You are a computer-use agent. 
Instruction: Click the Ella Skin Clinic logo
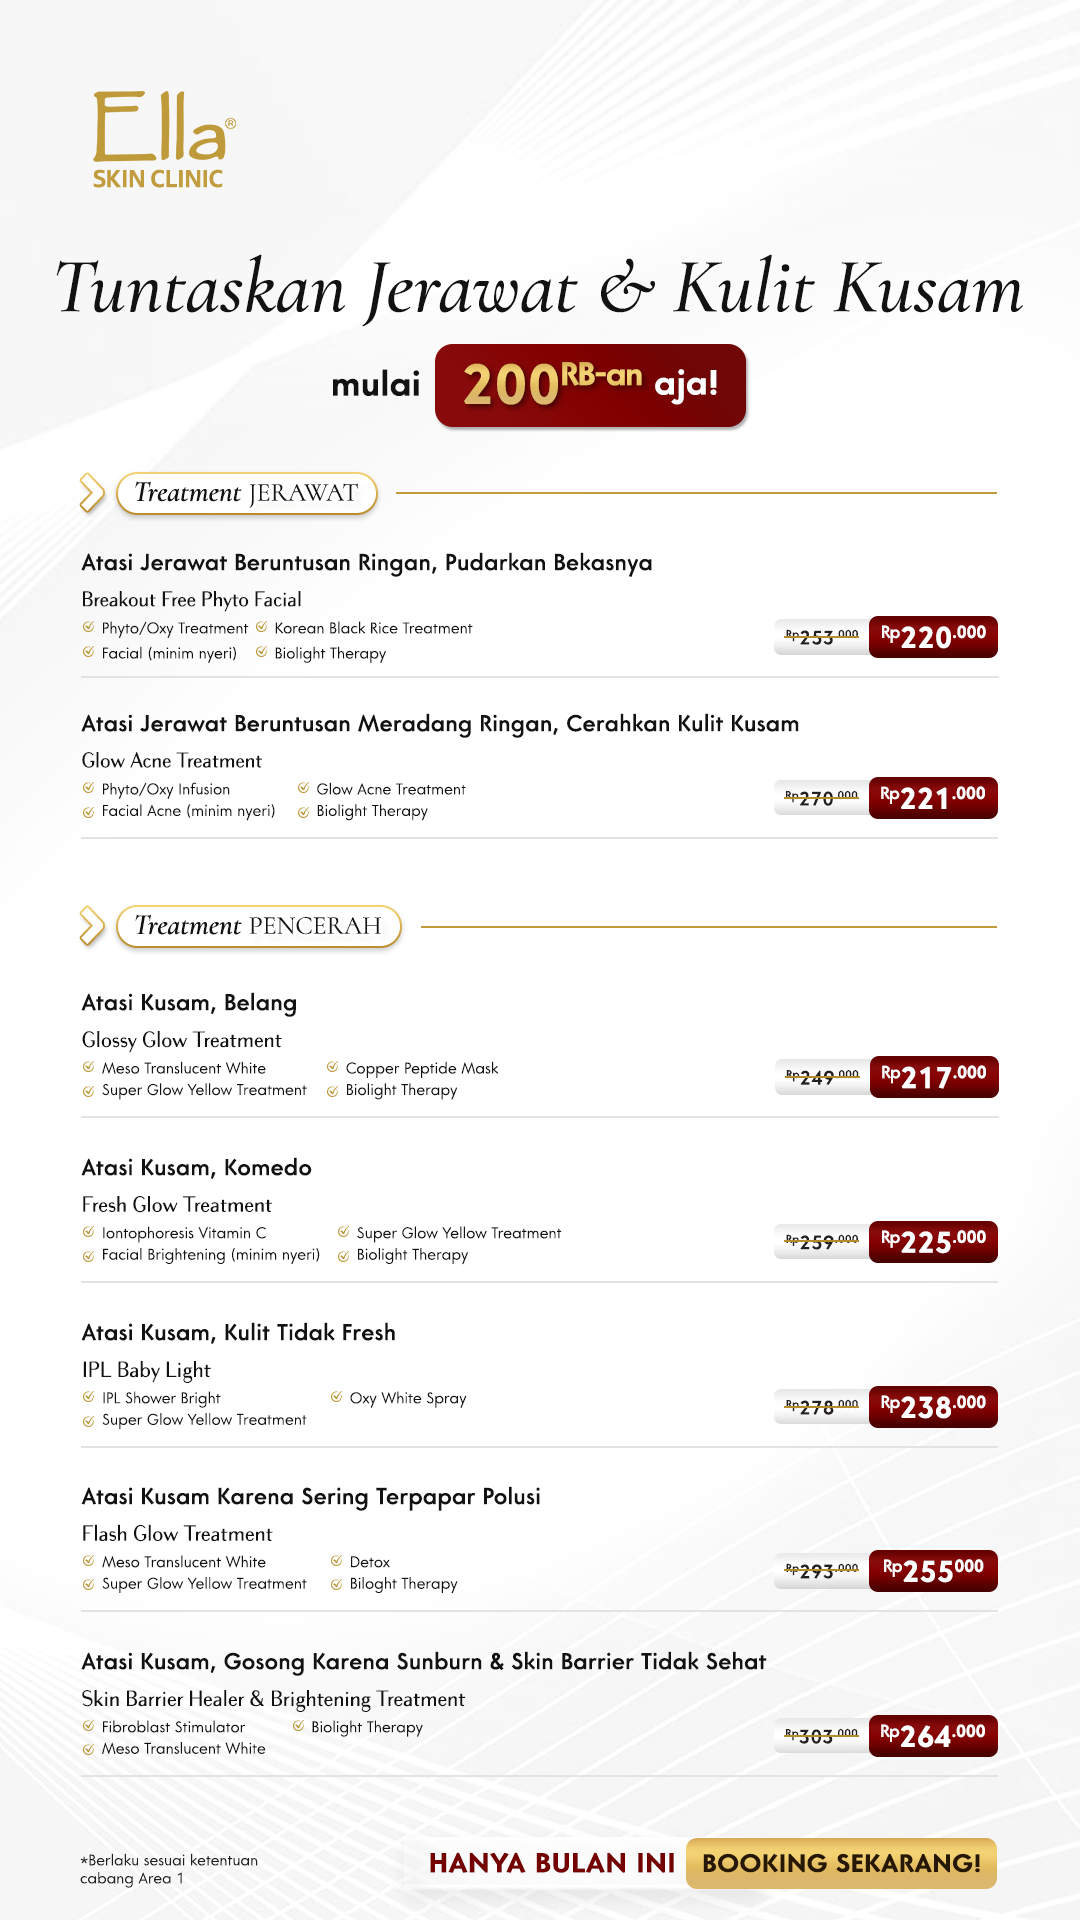click(164, 140)
